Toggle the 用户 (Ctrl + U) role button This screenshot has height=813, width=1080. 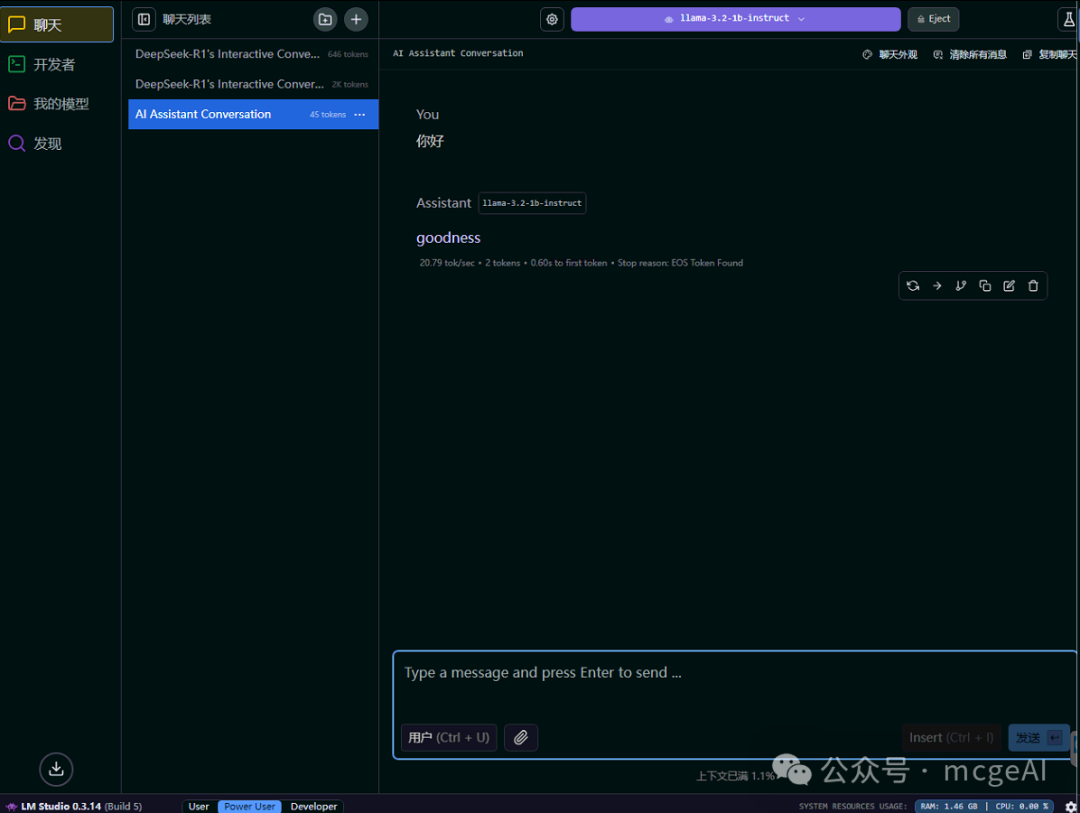point(449,737)
